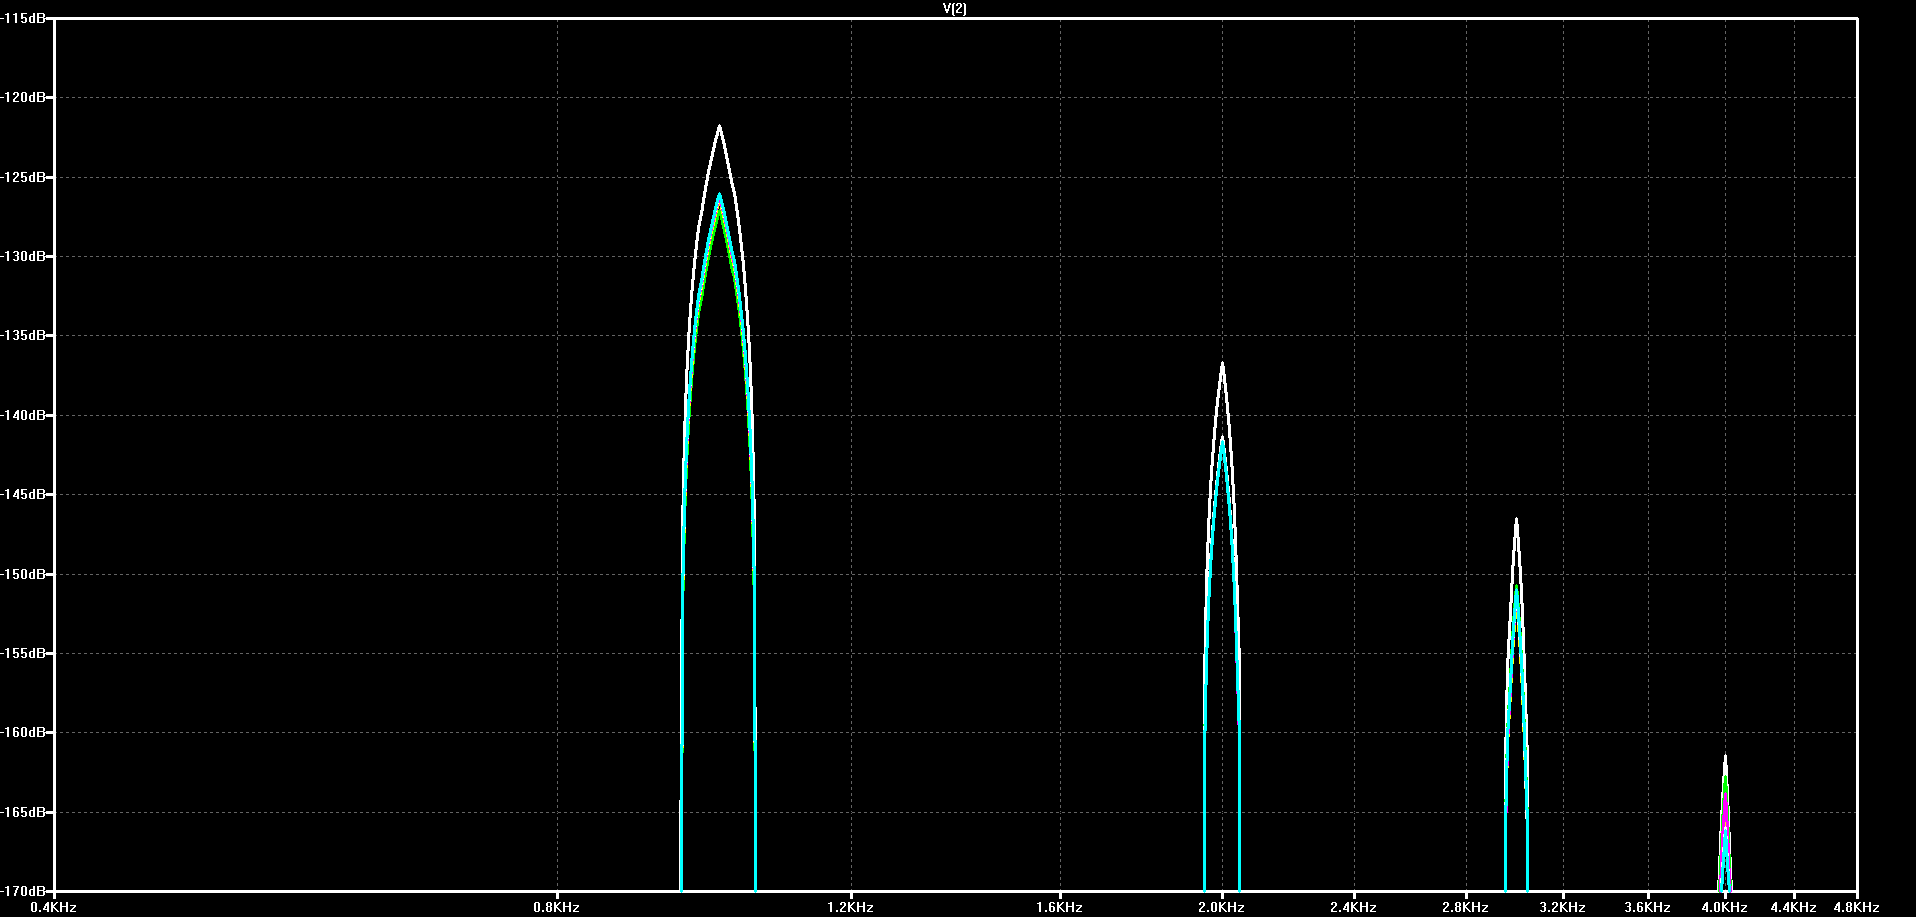Click the V[2] trace label
The width and height of the screenshot is (1916, 917).
[955, 8]
